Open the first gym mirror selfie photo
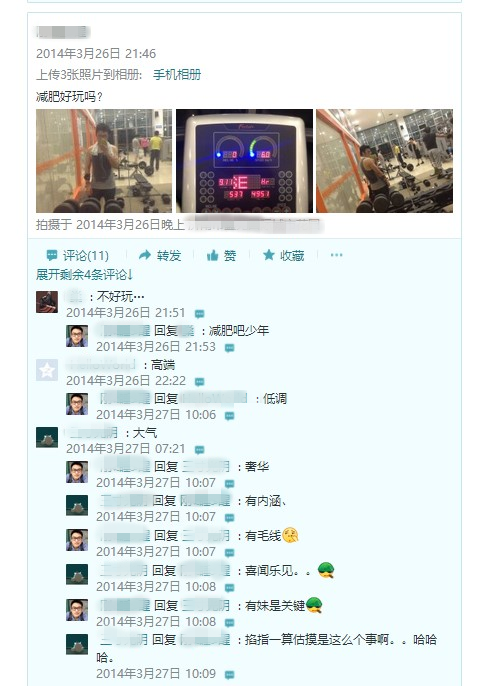The image size is (480, 686). 104,161
